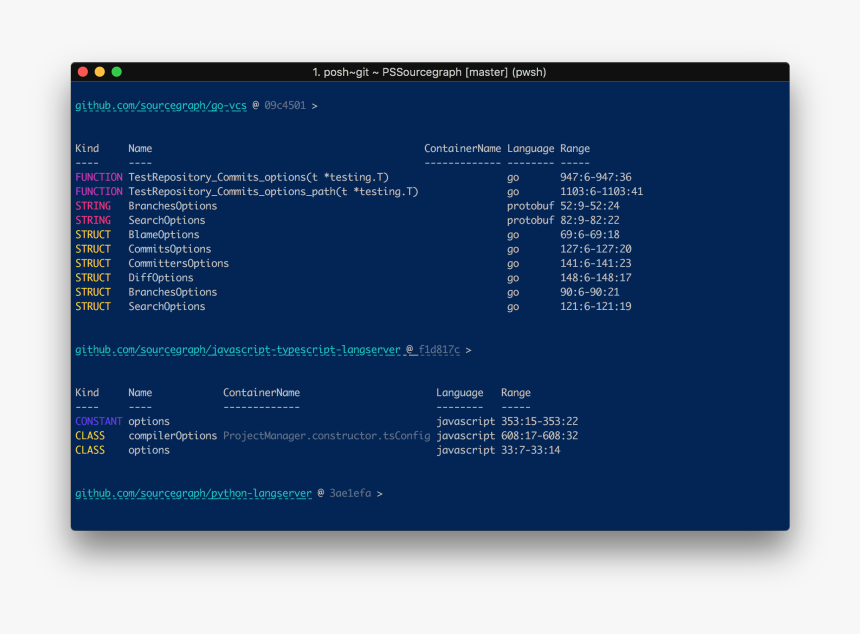Click the commit hash f1d817c
Screen dimensions: 860x634
(x=440, y=350)
